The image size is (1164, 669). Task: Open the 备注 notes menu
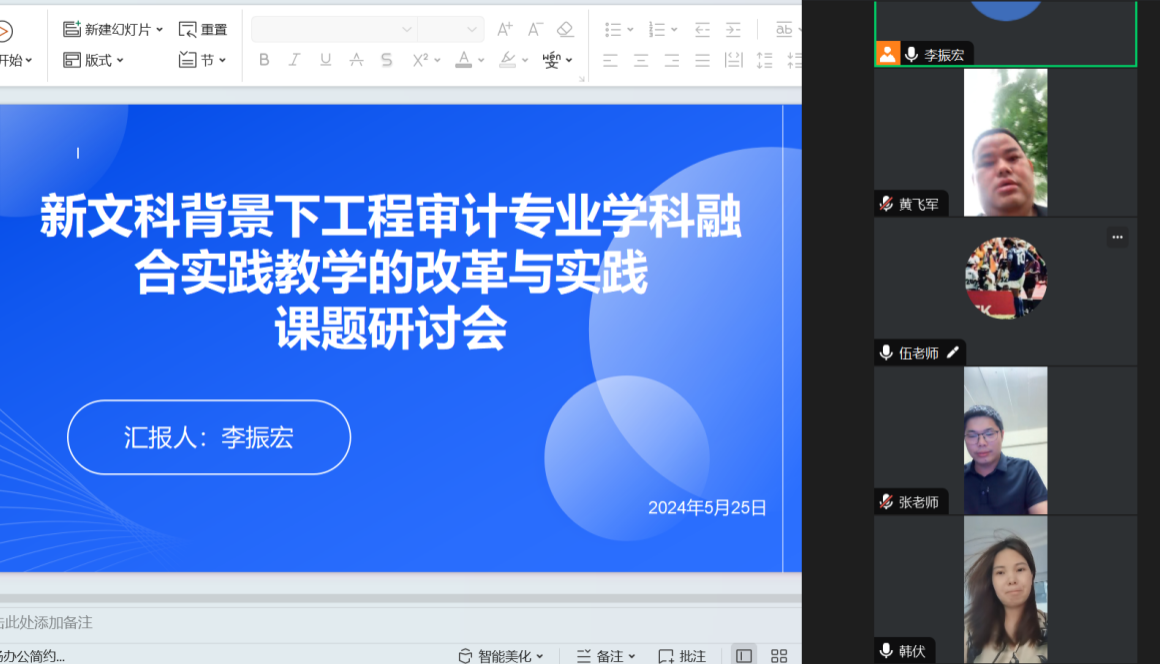click(x=607, y=656)
